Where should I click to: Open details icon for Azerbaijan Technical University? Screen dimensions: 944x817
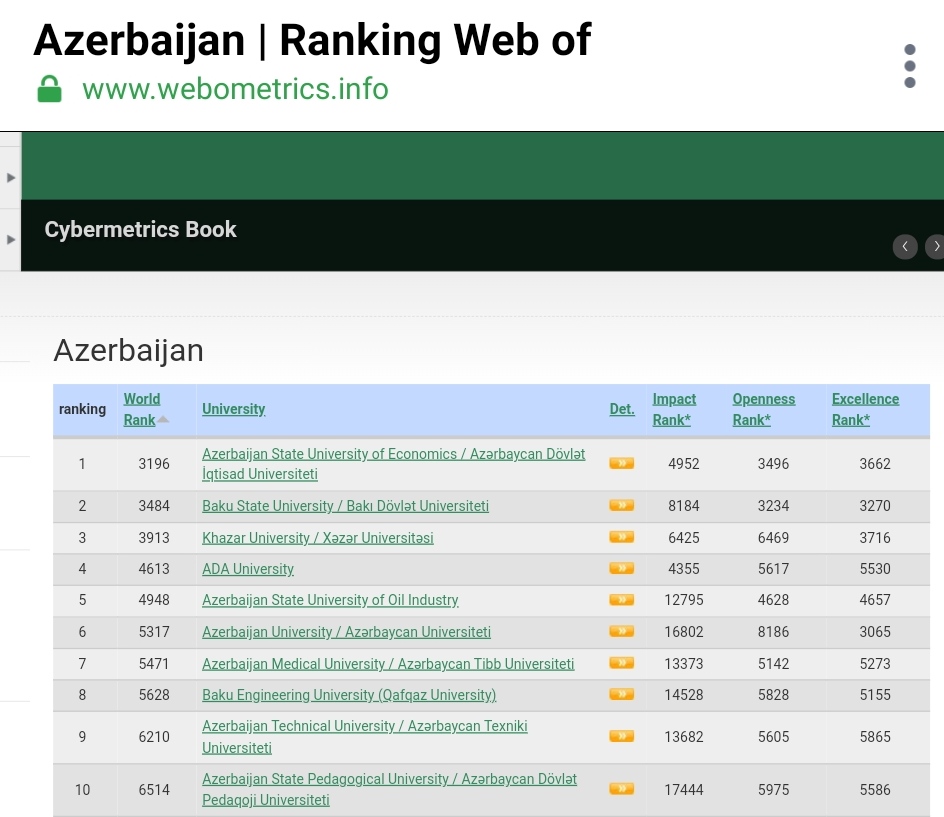[x=622, y=736]
